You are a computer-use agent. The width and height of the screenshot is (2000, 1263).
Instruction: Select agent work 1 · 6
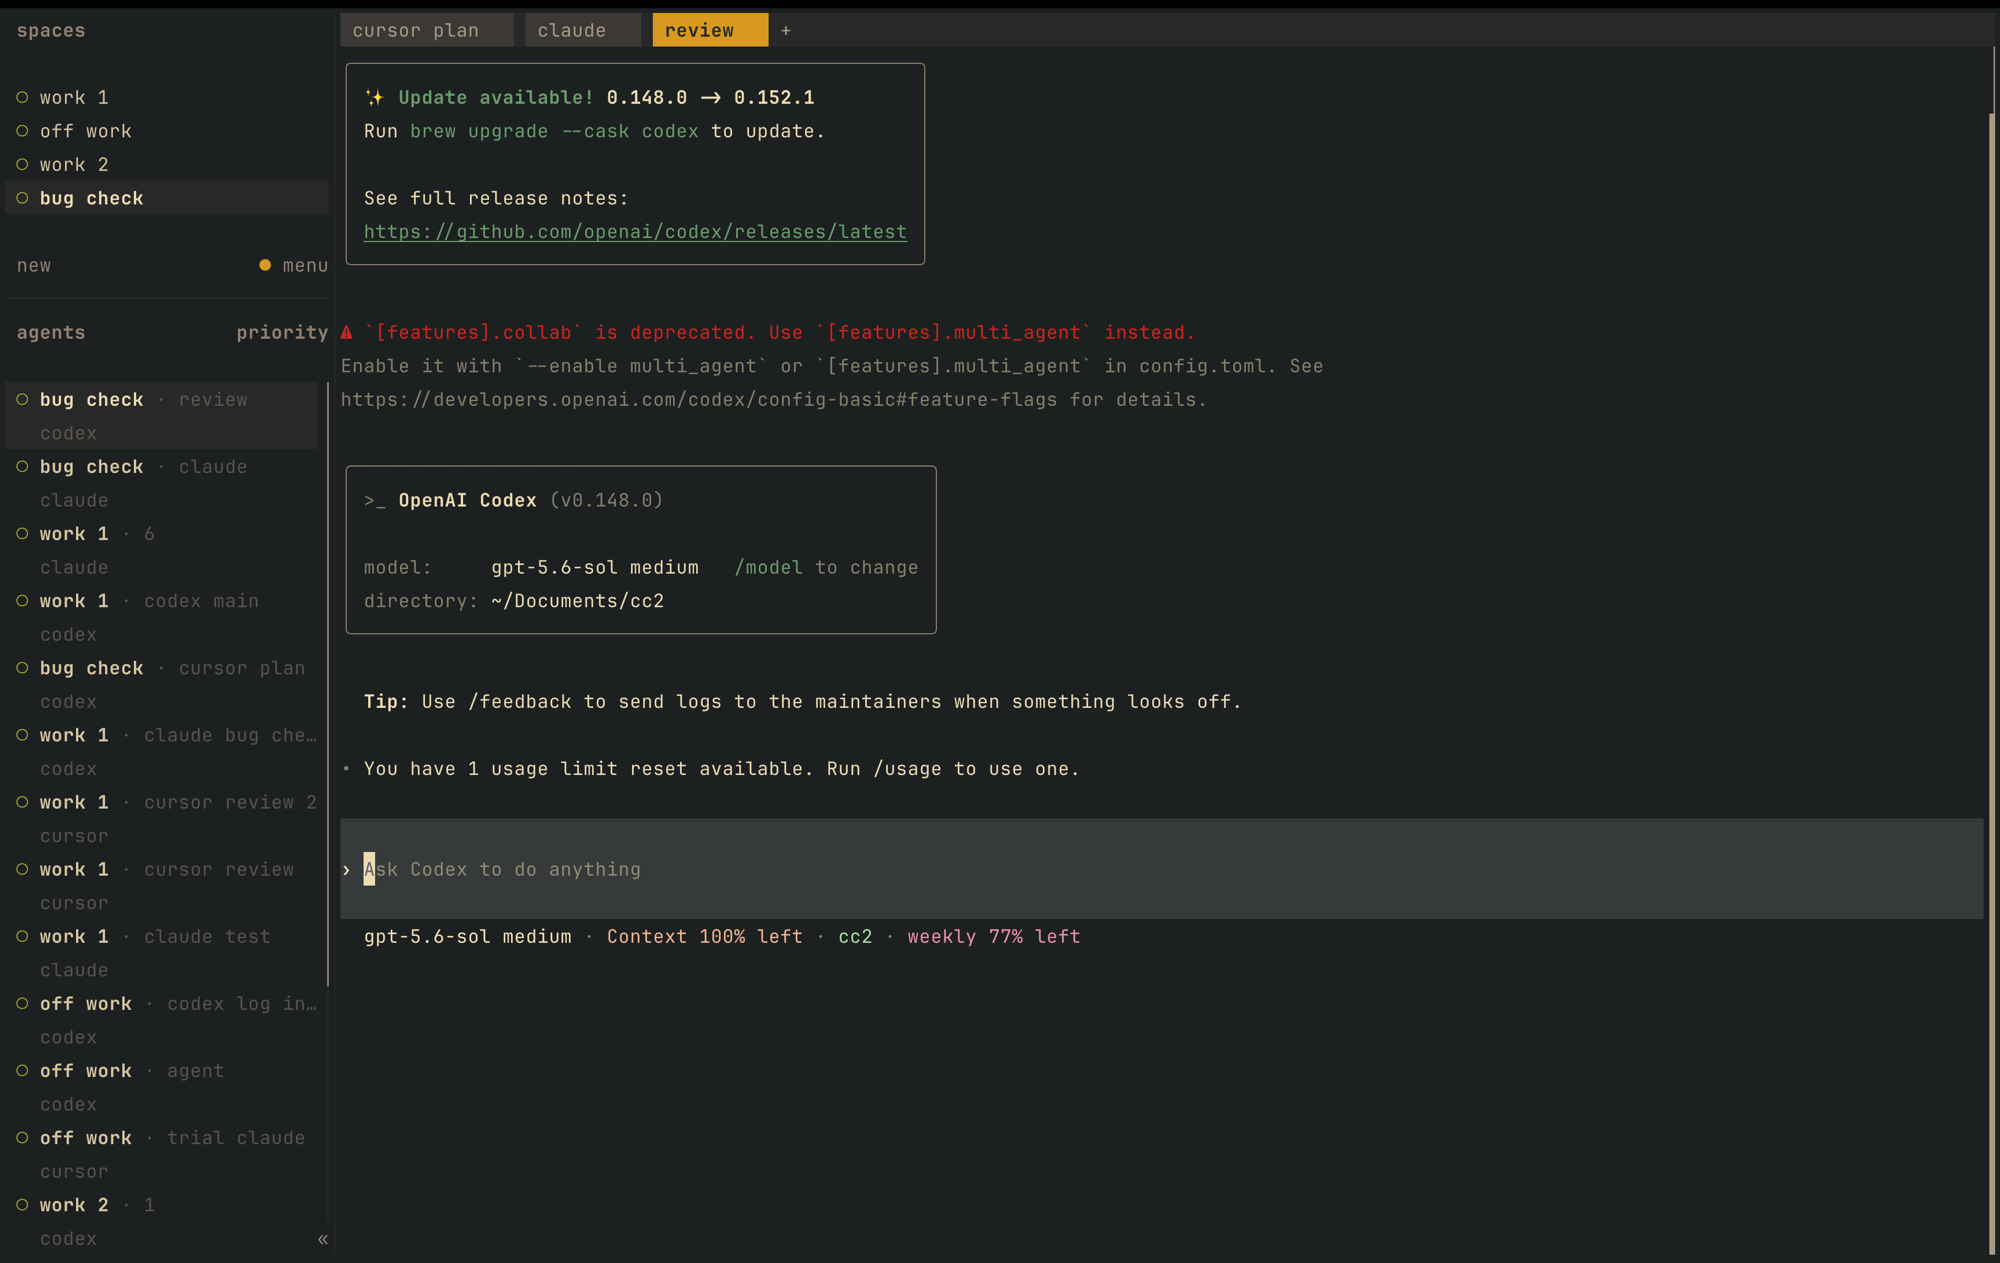point(162,550)
